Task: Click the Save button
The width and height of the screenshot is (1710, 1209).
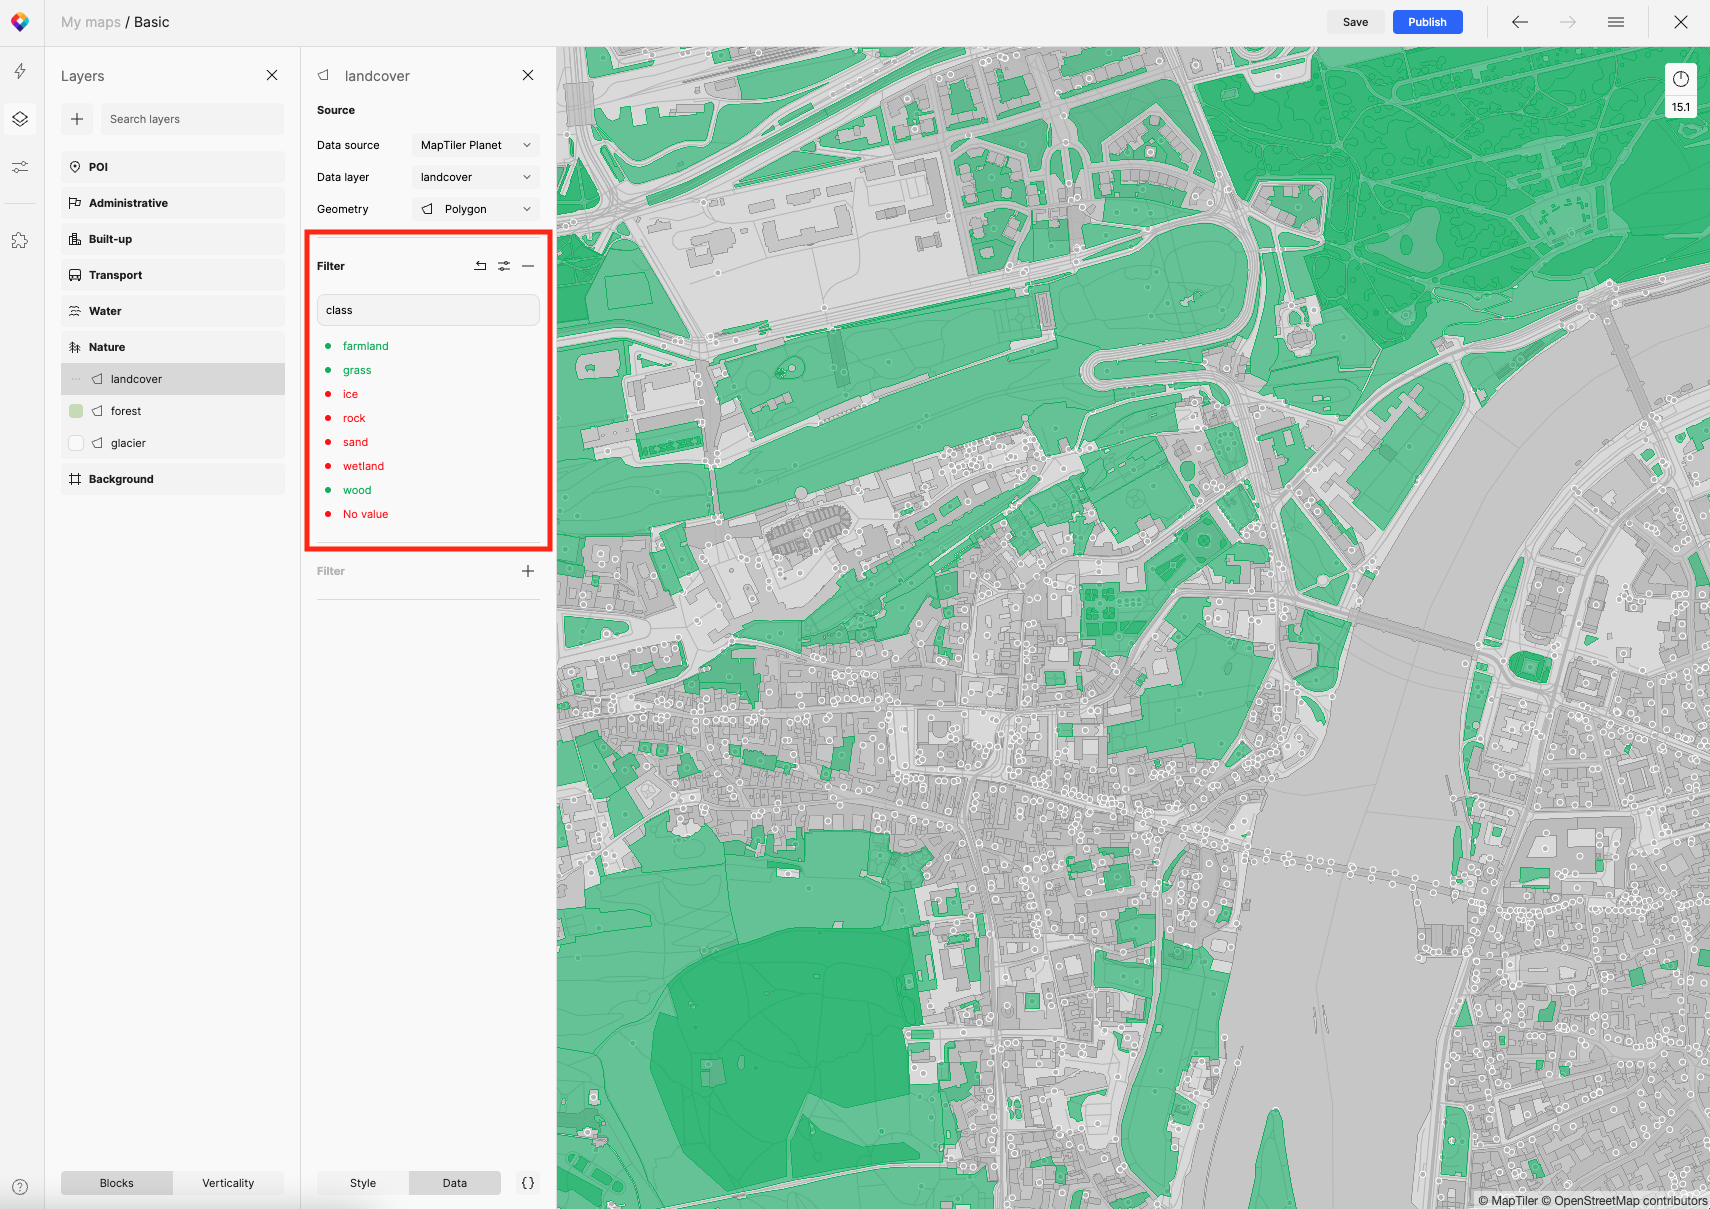Action: (x=1355, y=22)
